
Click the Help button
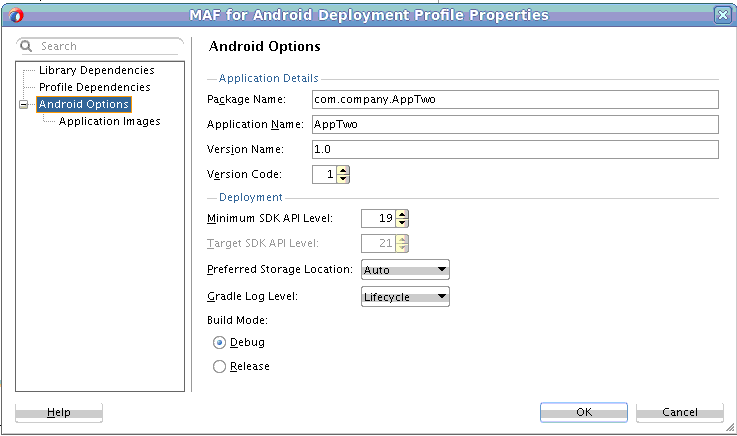[x=59, y=412]
